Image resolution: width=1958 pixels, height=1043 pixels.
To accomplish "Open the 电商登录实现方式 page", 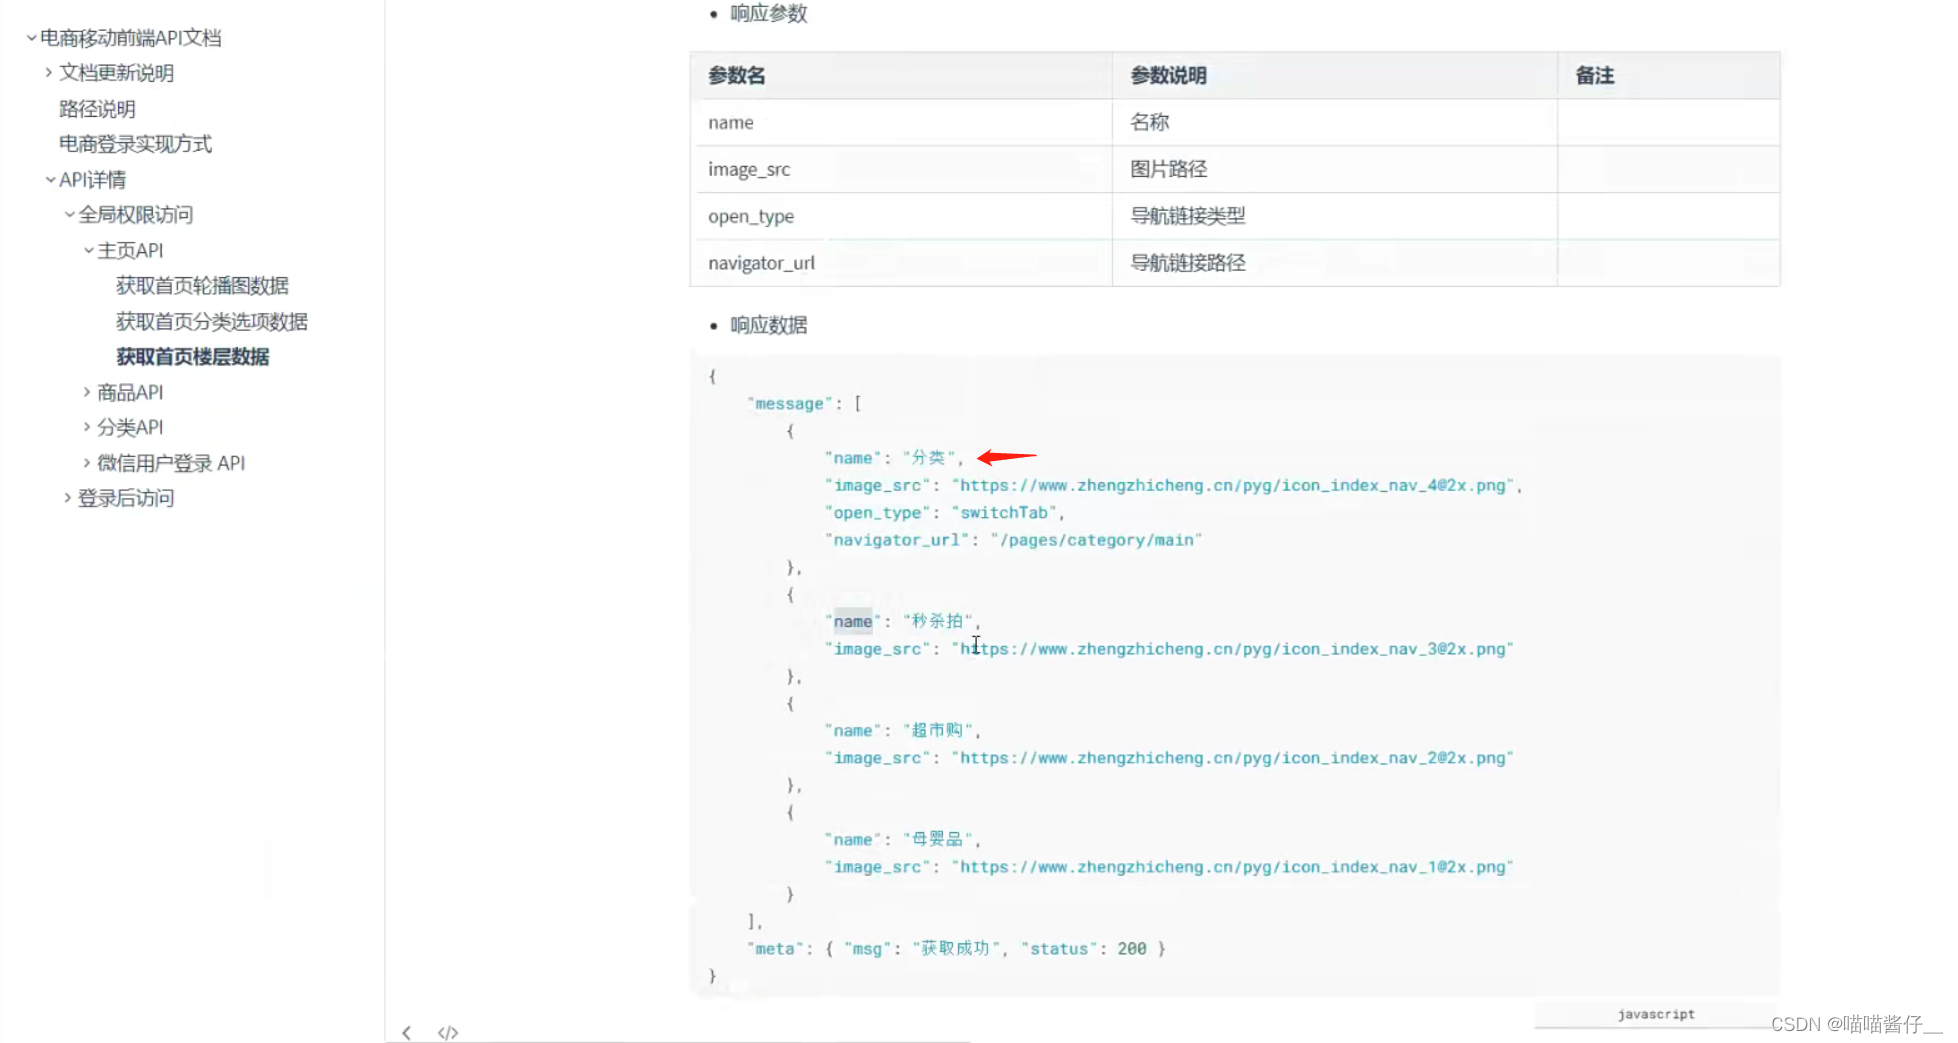I will coord(134,144).
